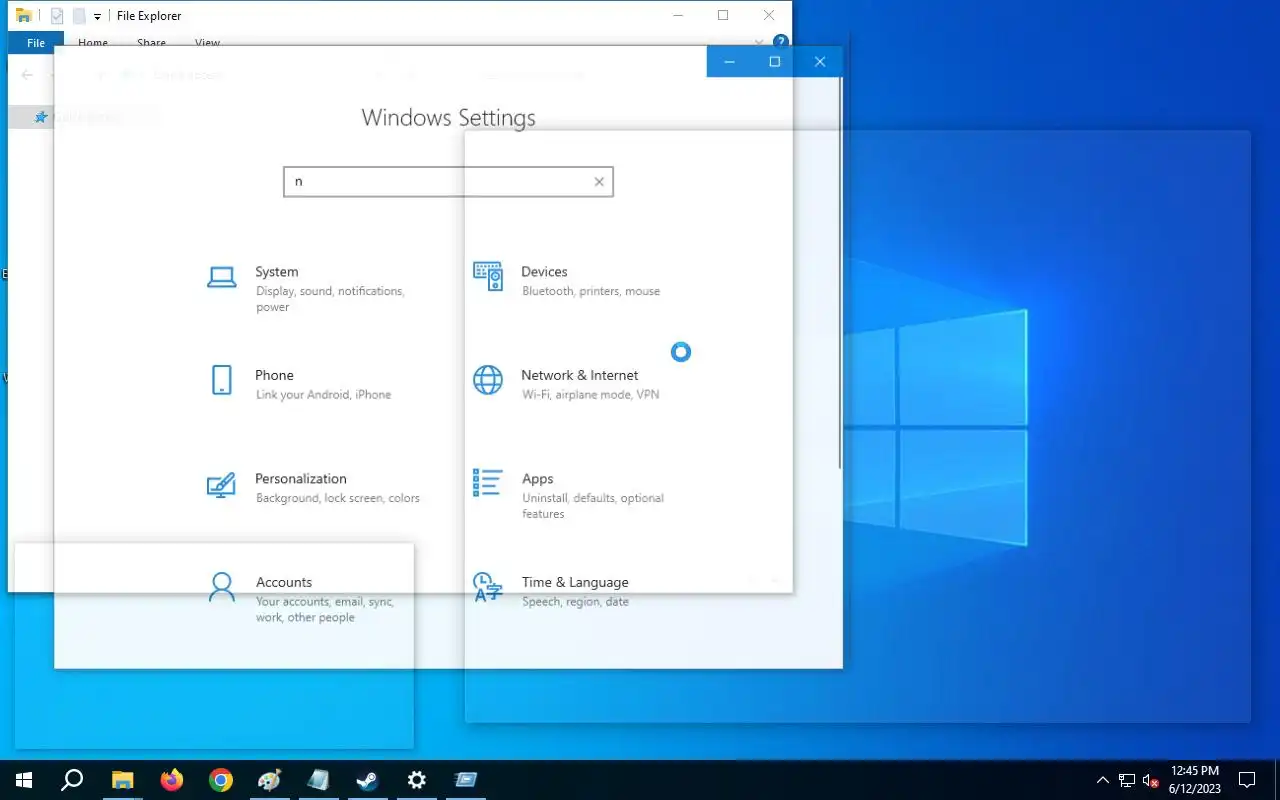This screenshot has width=1280, height=800.
Task: Click the Properties checkmark icon in File Explorer title bar
Action: (x=58, y=16)
